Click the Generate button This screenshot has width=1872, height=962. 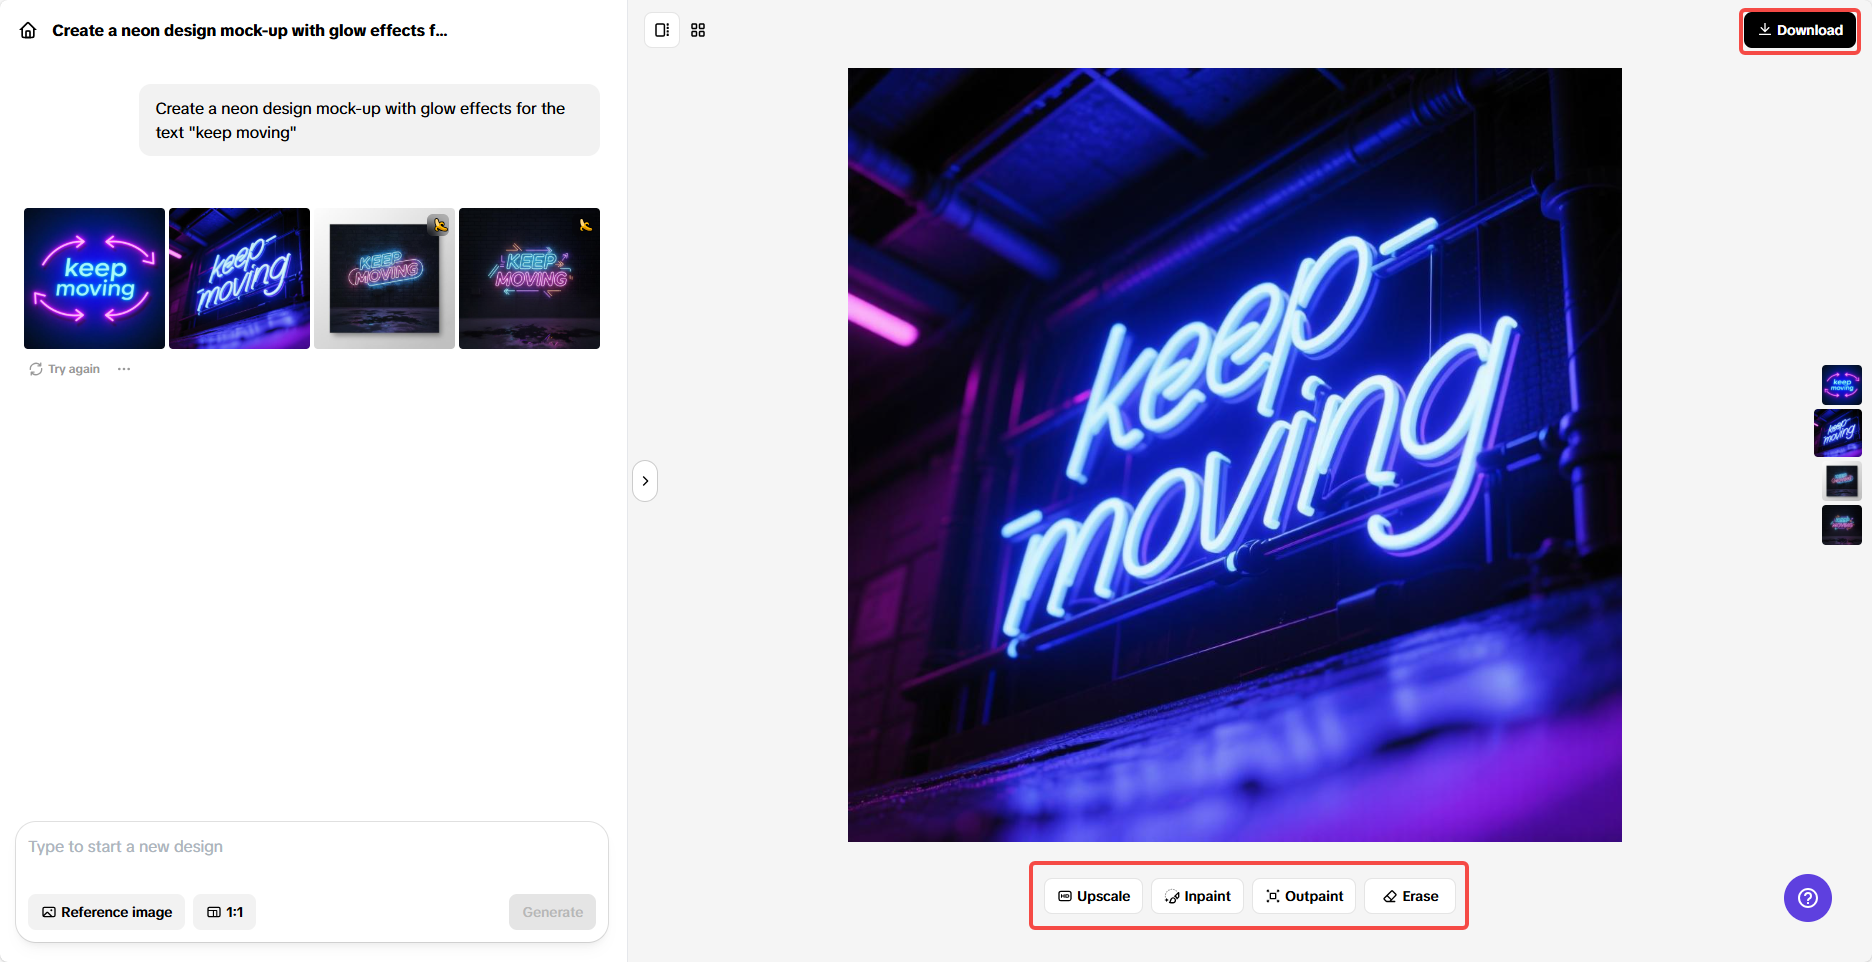click(x=551, y=912)
